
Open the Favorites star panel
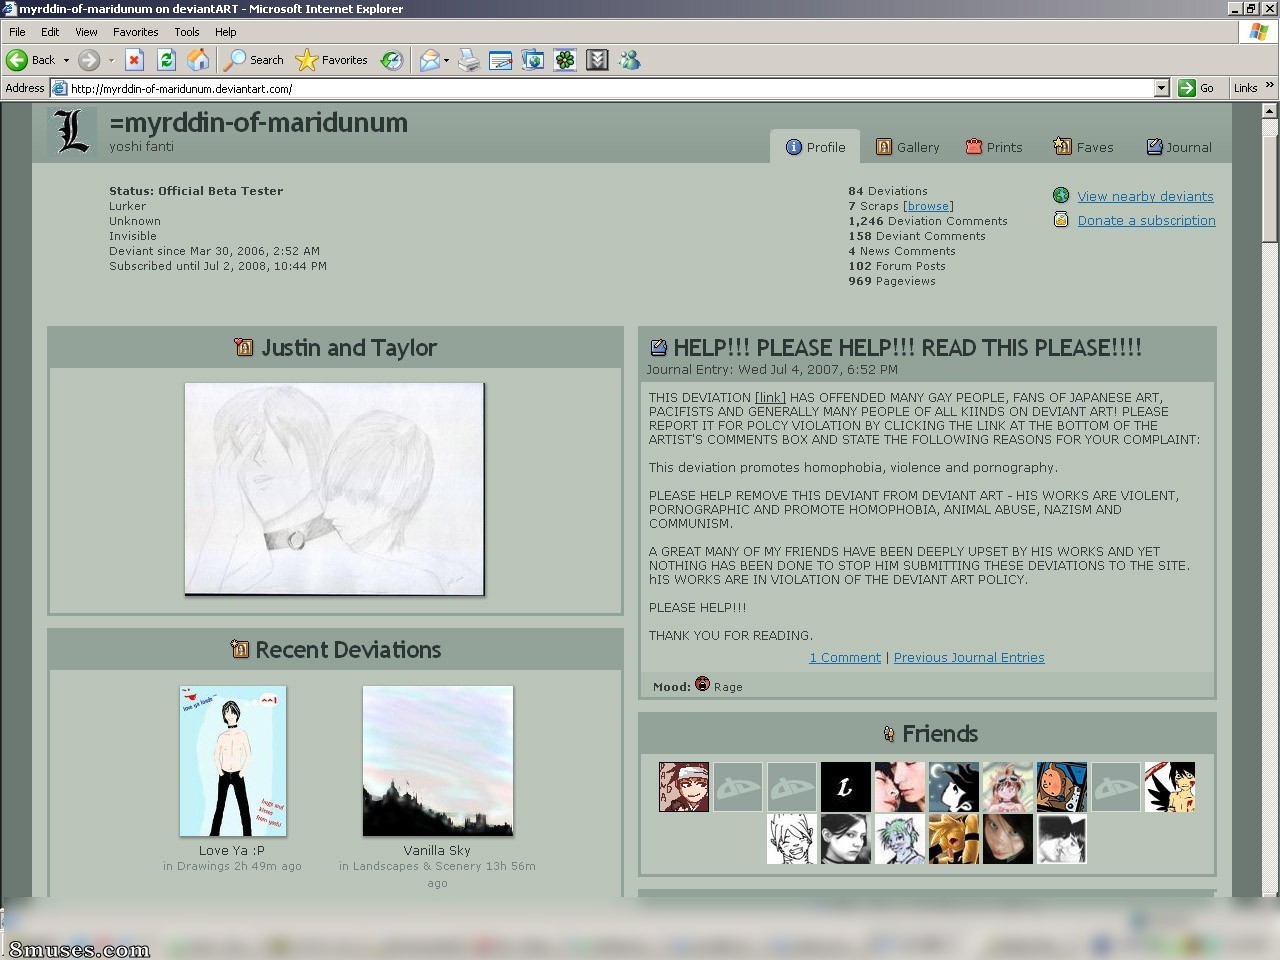(x=332, y=60)
